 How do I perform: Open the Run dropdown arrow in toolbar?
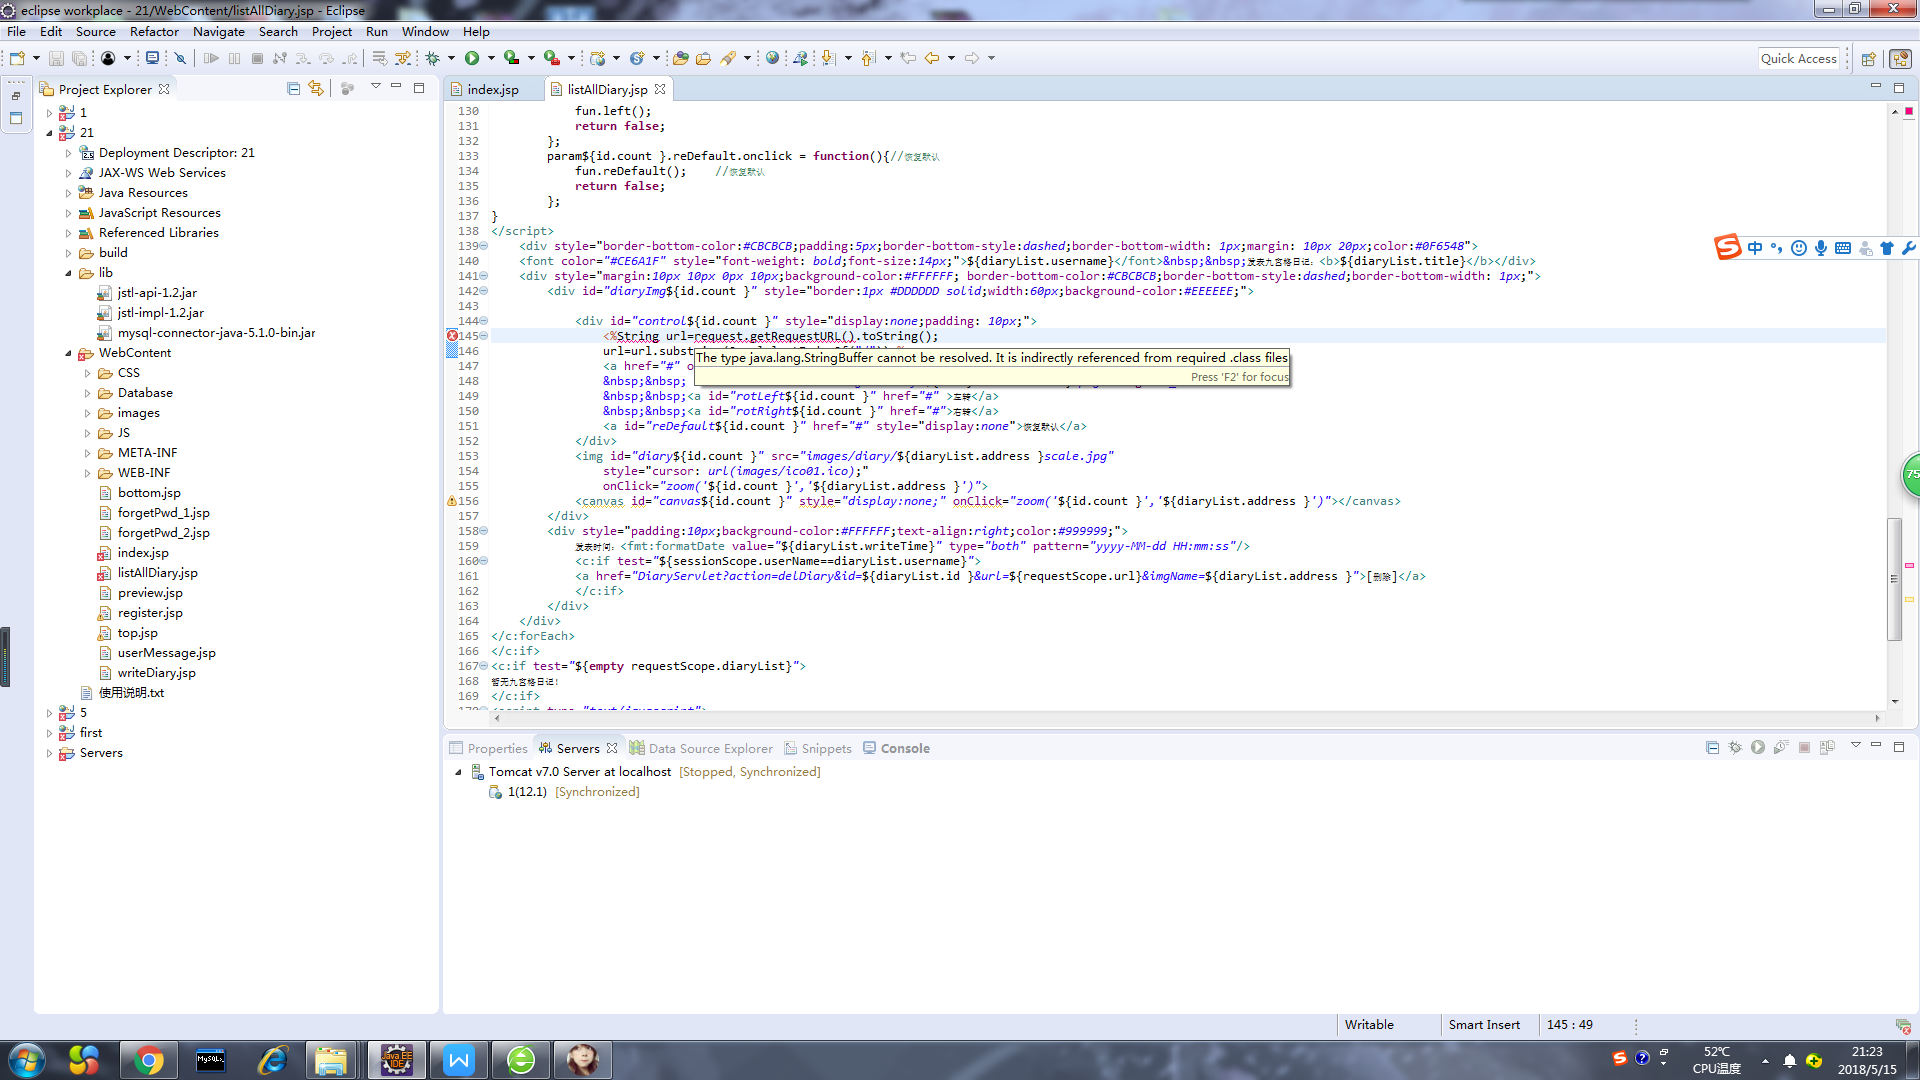491,58
